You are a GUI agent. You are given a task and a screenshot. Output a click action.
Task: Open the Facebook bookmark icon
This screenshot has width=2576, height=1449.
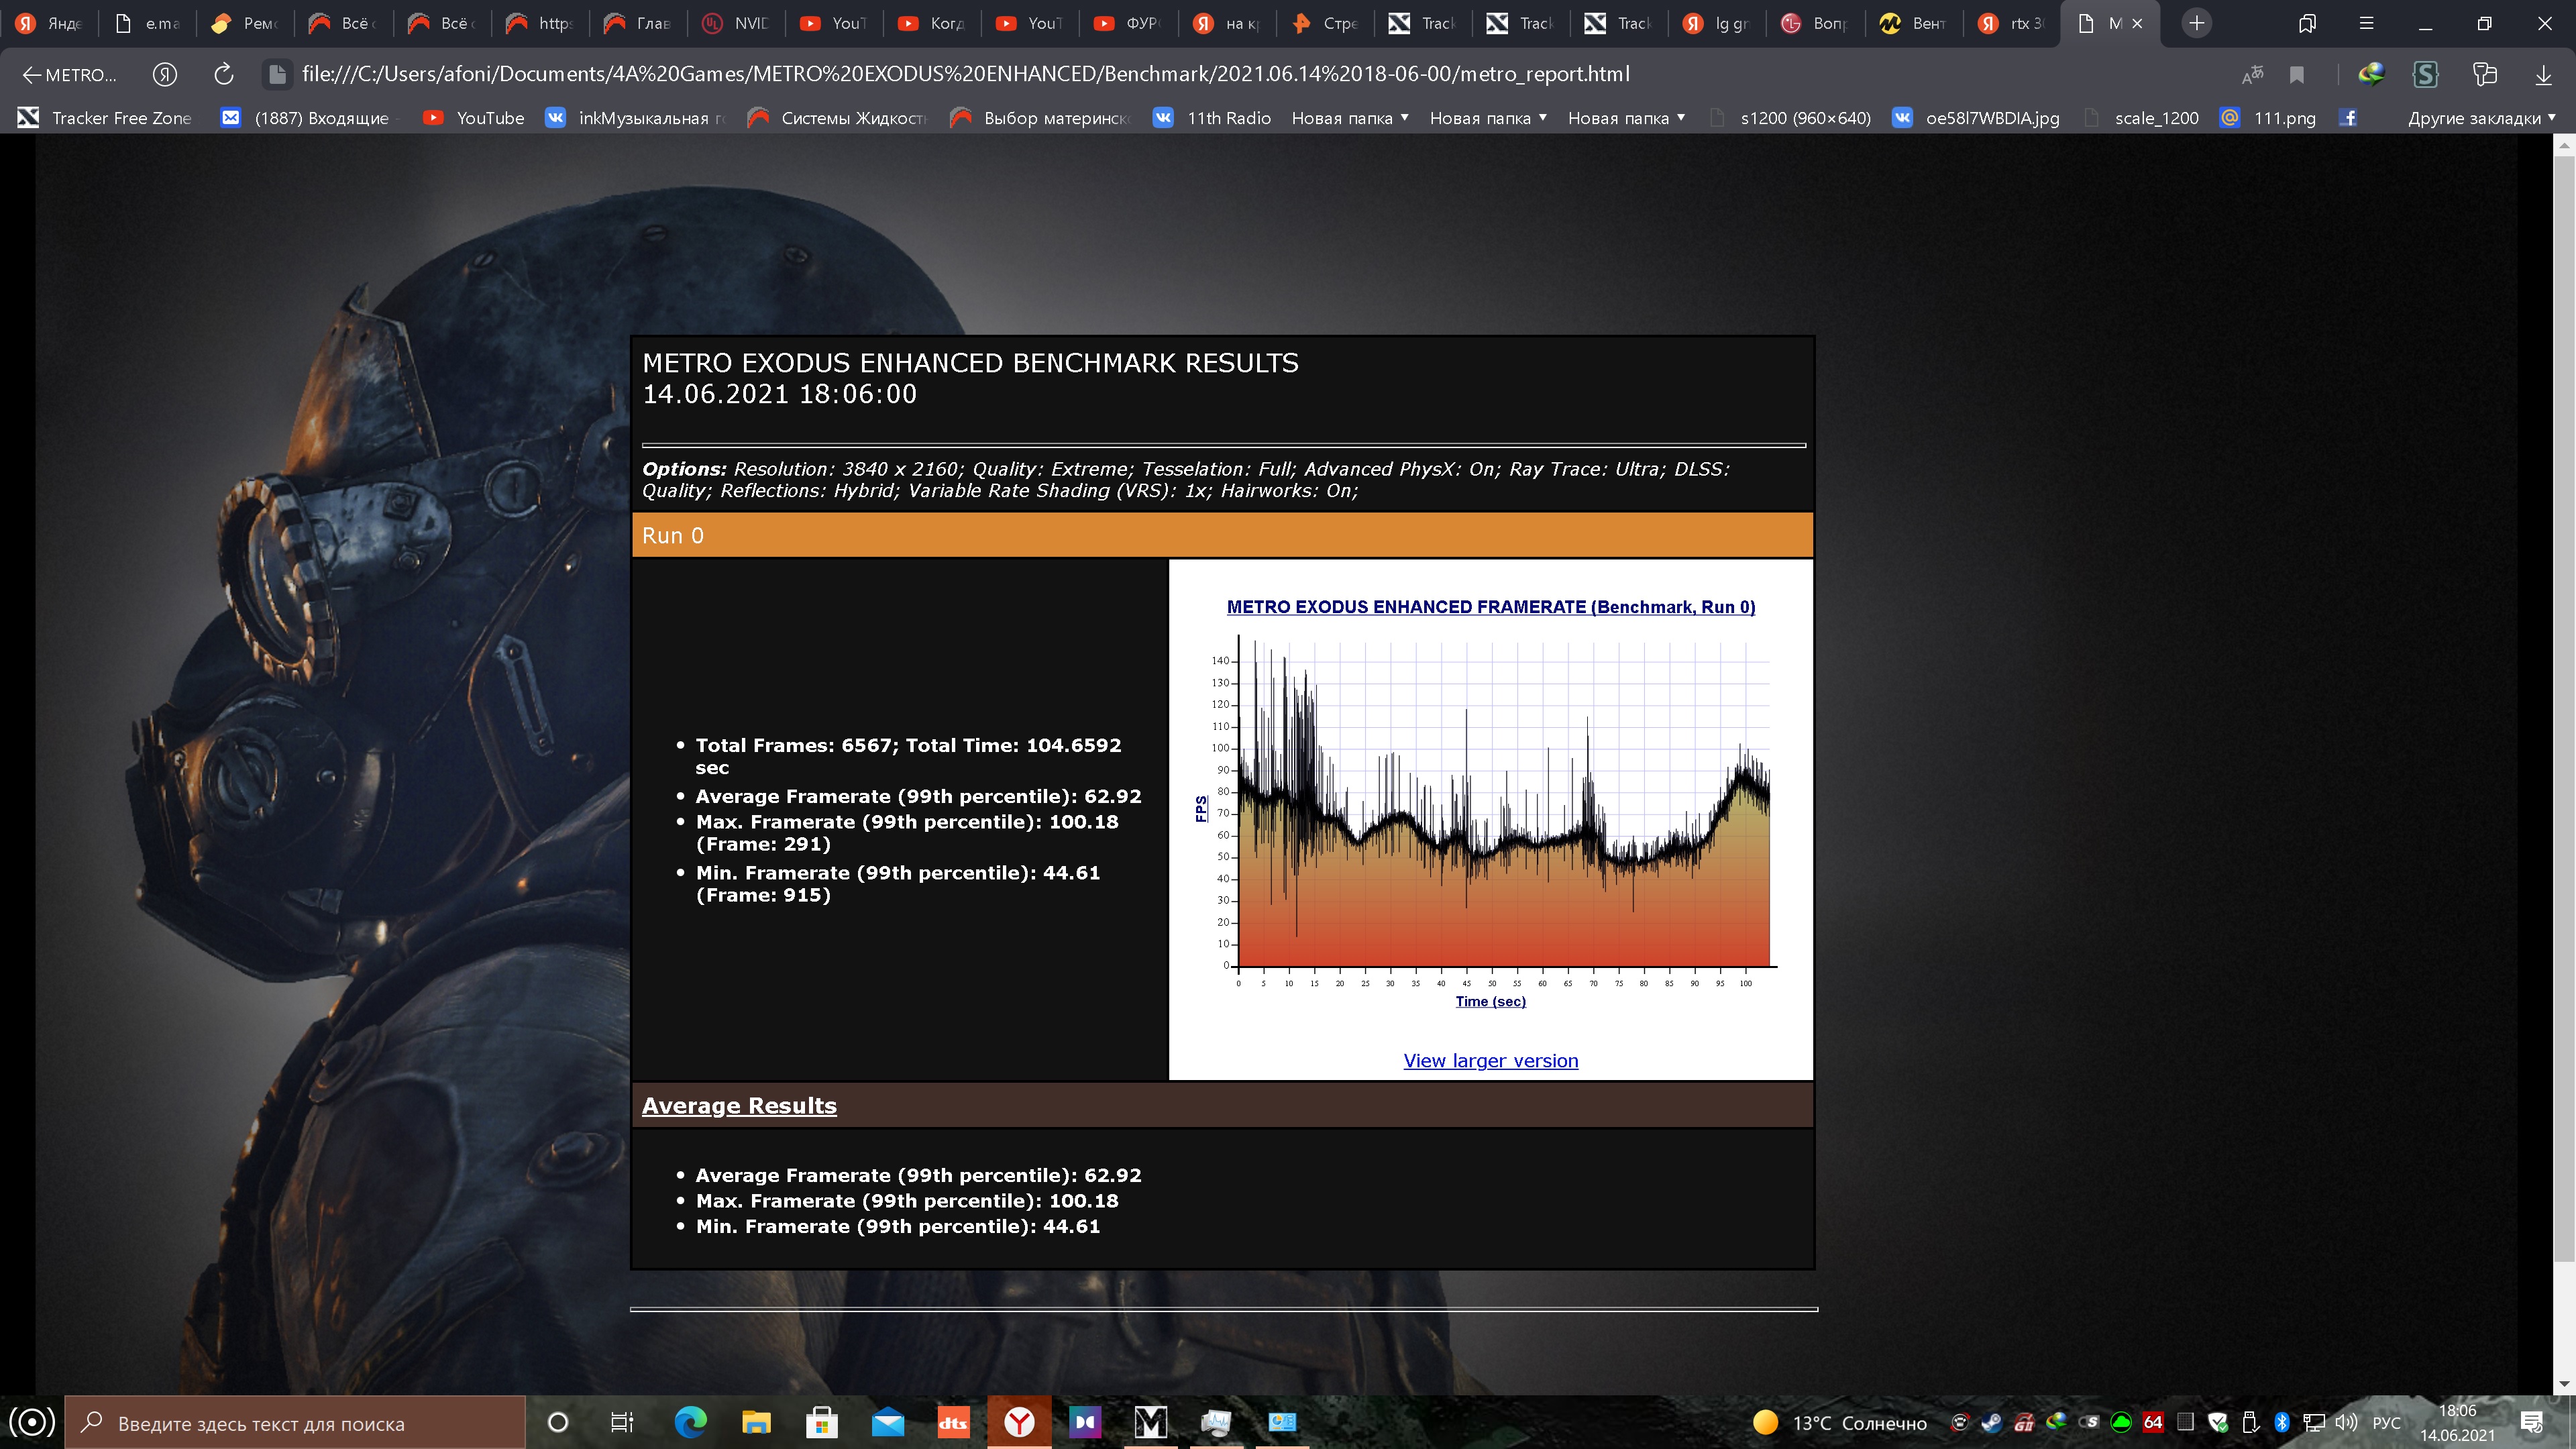pyautogui.click(x=2349, y=118)
